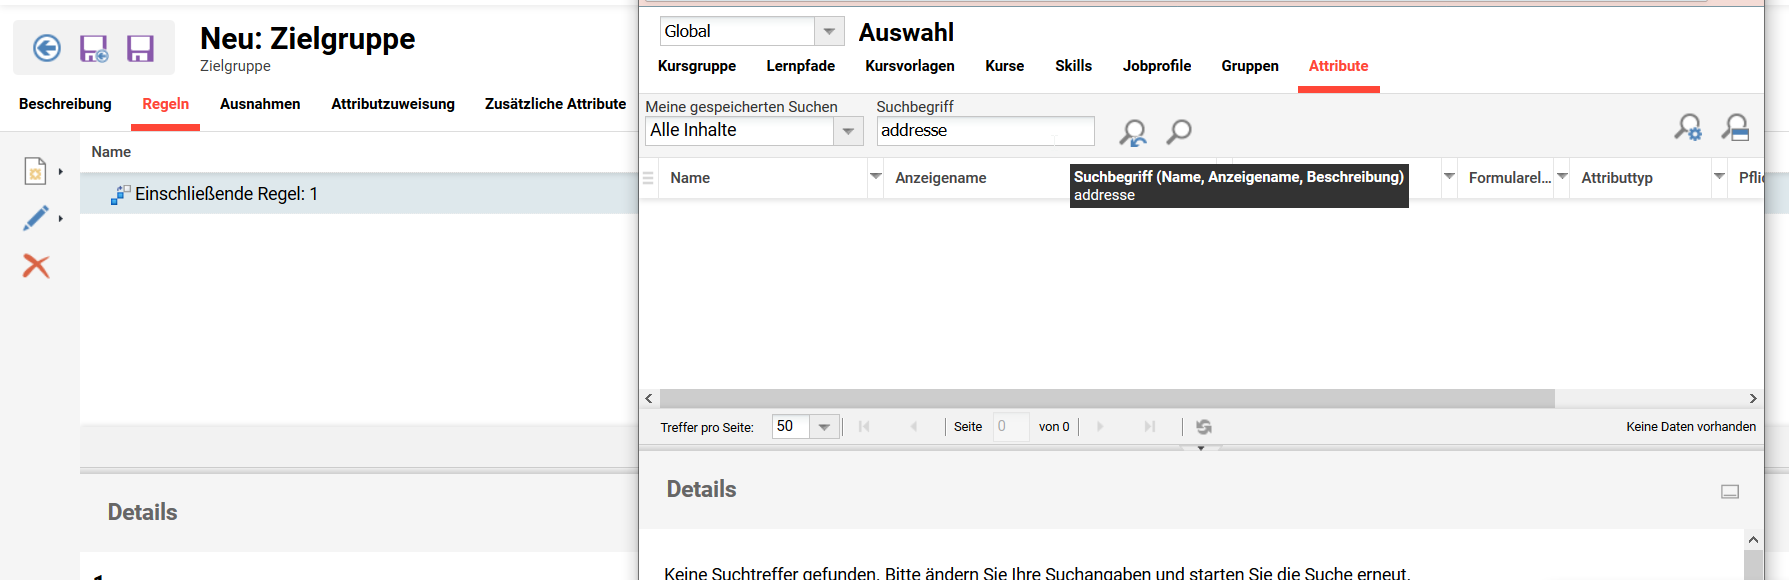Image resolution: width=1789 pixels, height=580 pixels.
Task: Click the save search magnifier icon
Action: pyautogui.click(x=1735, y=127)
